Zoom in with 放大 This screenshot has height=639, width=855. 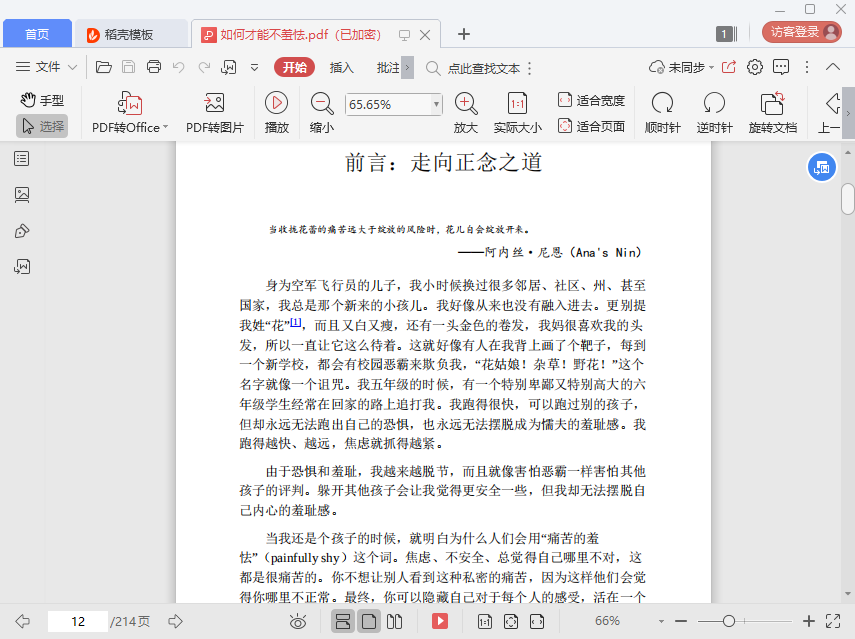click(466, 112)
